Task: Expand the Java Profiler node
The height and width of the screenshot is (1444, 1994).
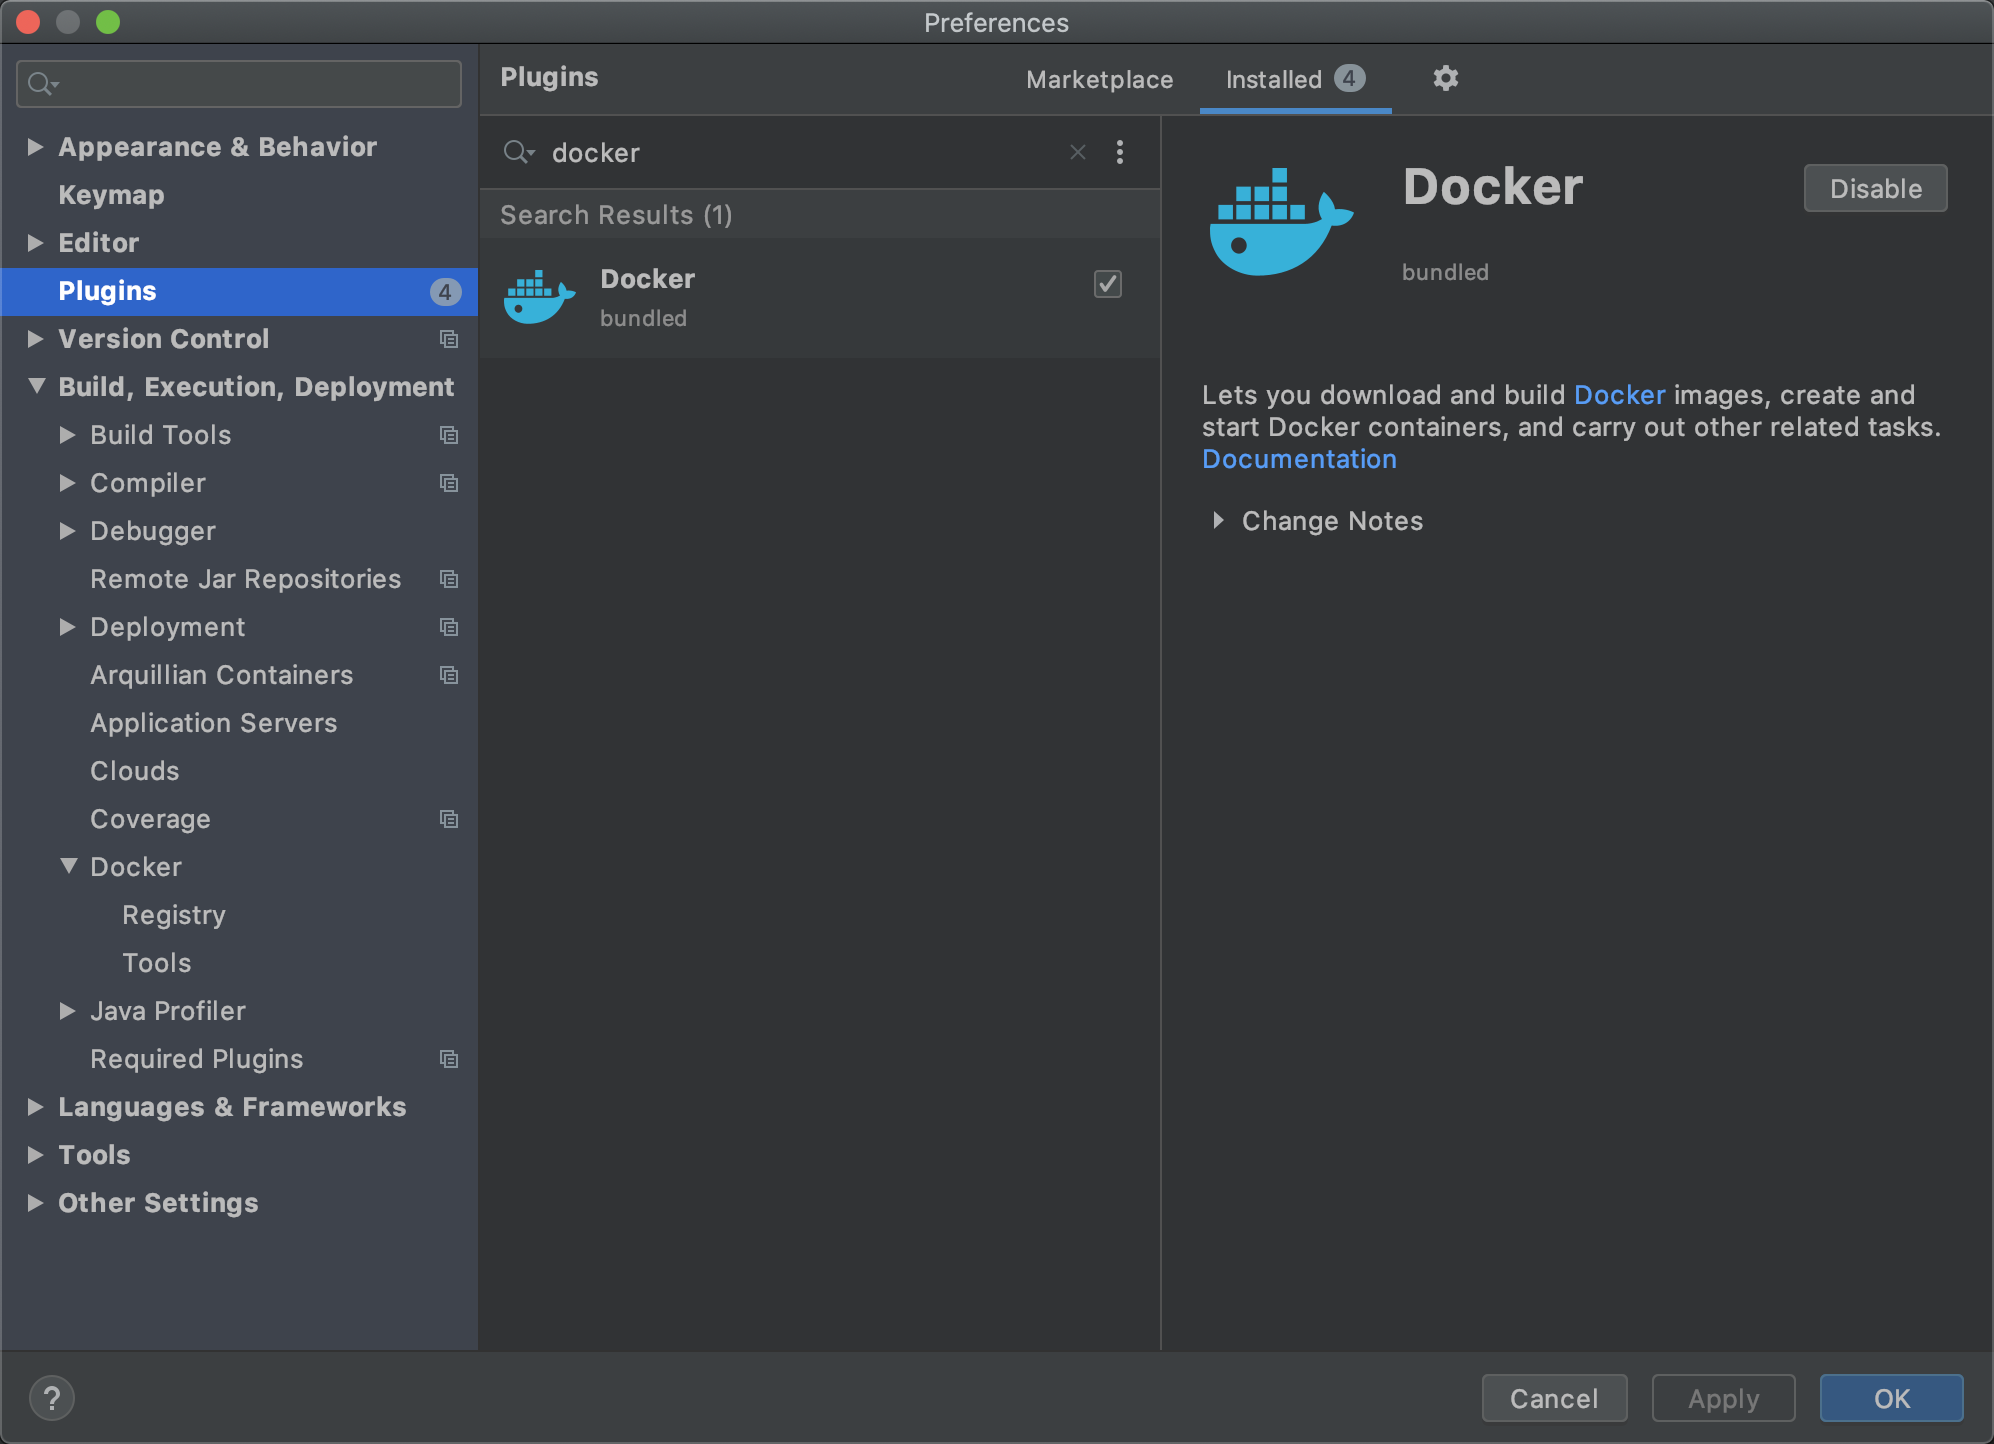Action: coord(67,1011)
